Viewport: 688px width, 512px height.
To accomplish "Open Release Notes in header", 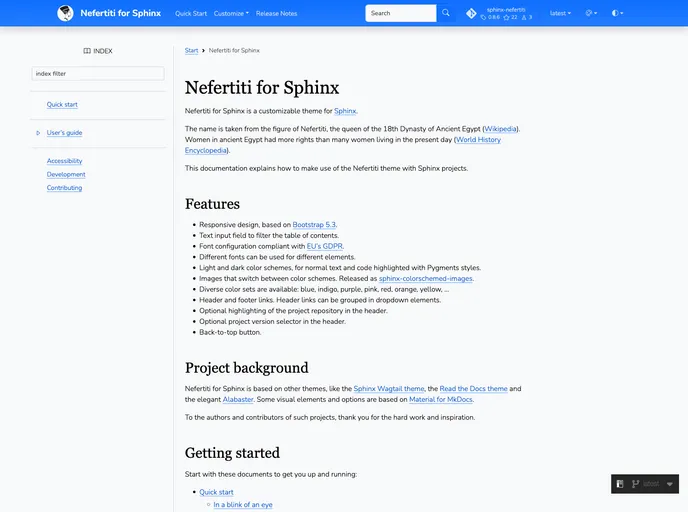I will tap(276, 14).
